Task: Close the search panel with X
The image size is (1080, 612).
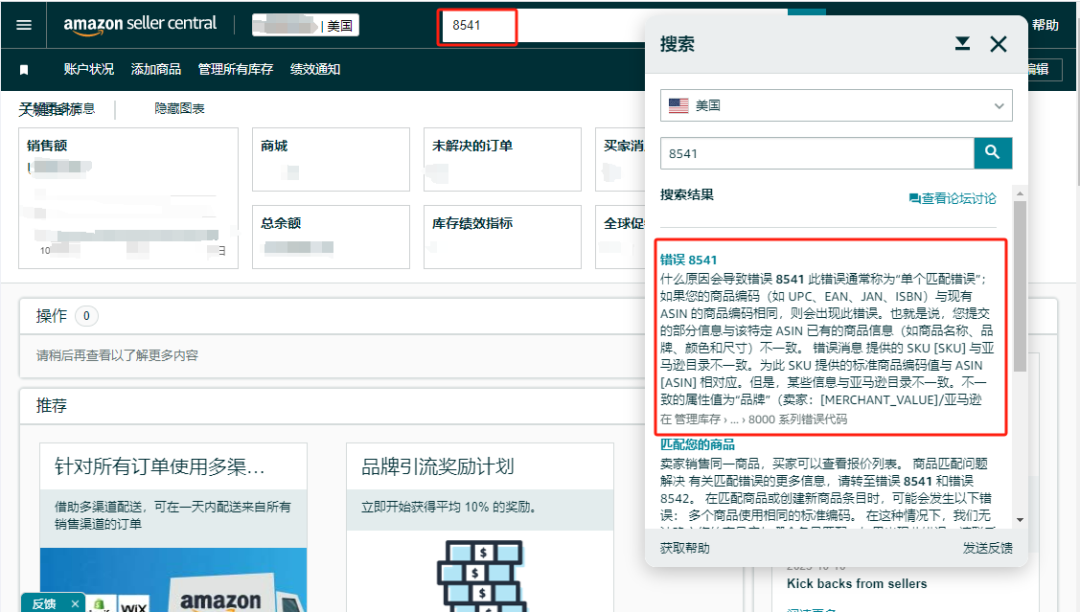Action: [x=998, y=44]
